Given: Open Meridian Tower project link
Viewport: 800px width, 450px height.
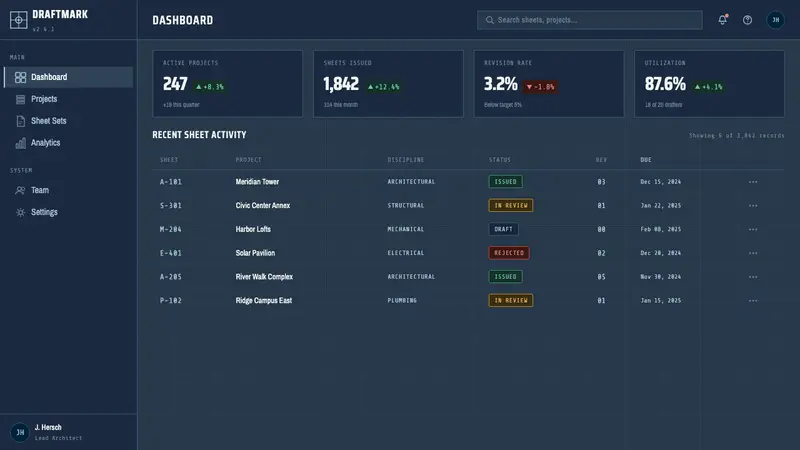Looking at the screenshot, I should (x=257, y=182).
